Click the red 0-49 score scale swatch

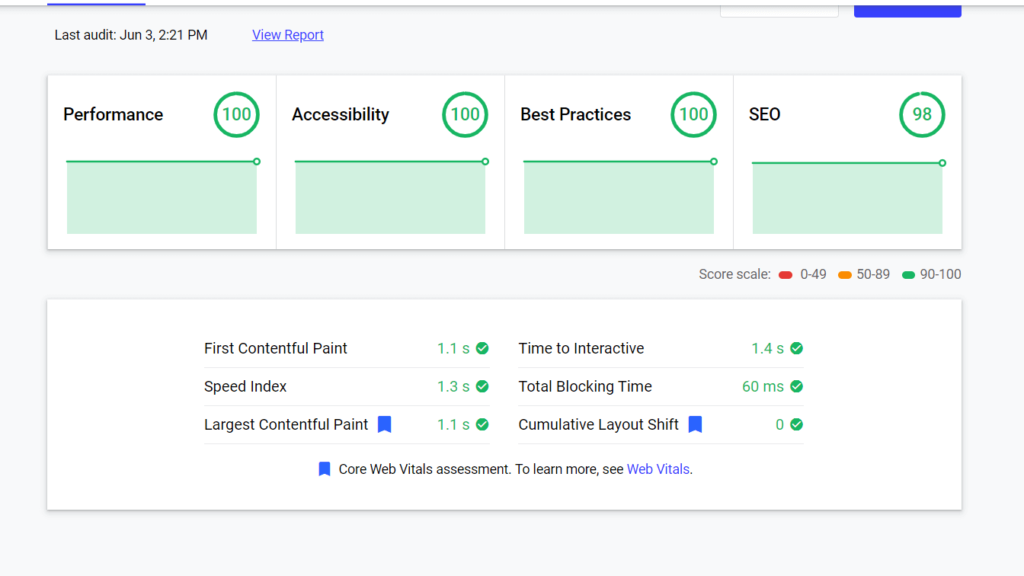click(786, 275)
